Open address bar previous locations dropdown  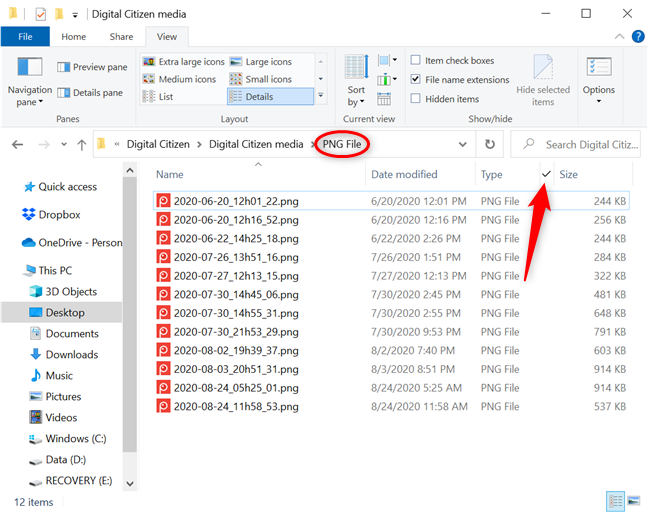(x=462, y=144)
